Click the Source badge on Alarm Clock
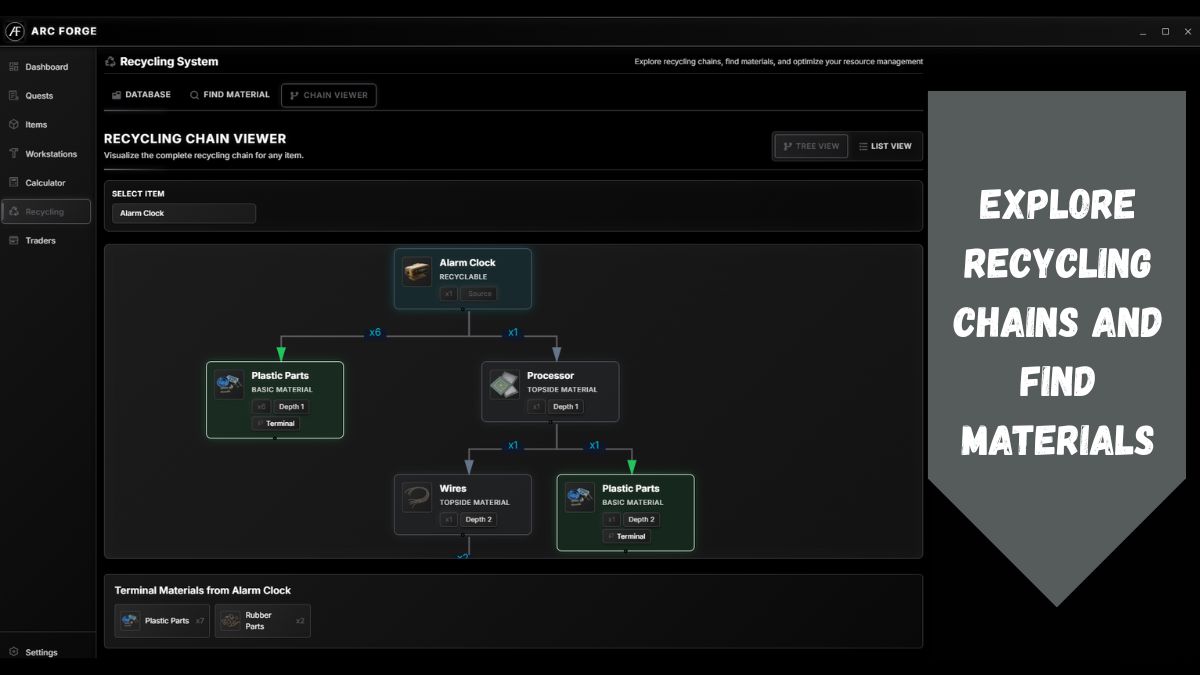1200x675 pixels. pyautogui.click(x=480, y=294)
